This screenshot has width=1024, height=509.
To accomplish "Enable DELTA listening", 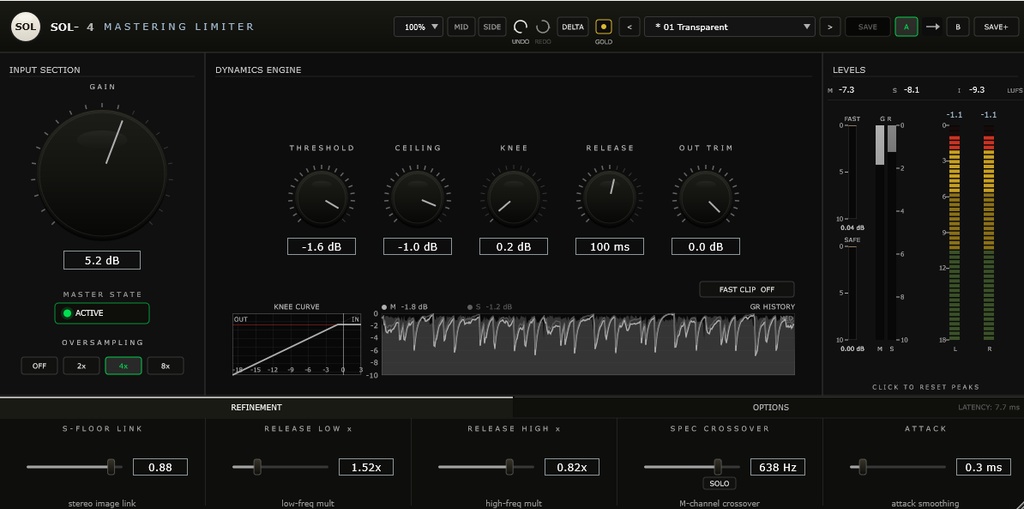I will tap(573, 27).
